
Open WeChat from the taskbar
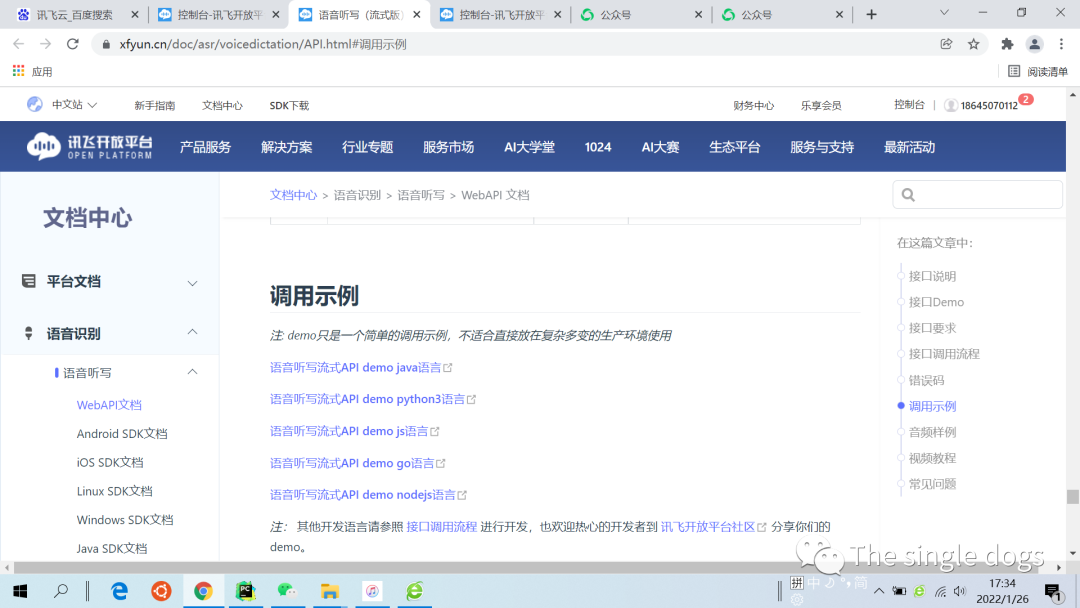287,591
